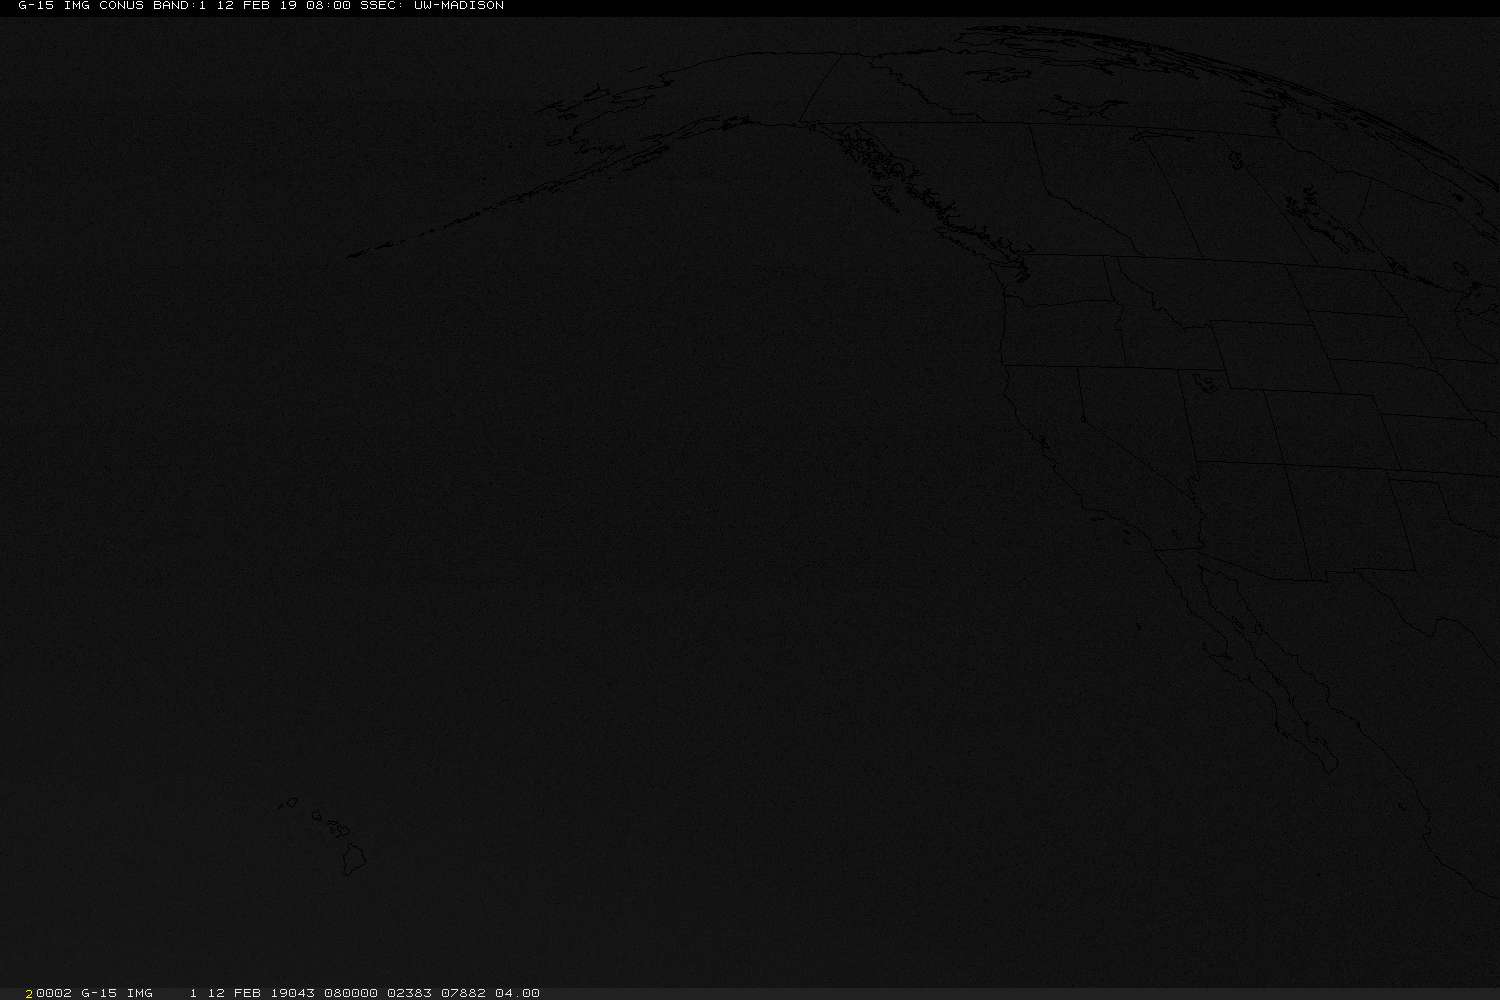Click the "08:00" time in the header
The height and width of the screenshot is (1000, 1500).
coord(328,6)
